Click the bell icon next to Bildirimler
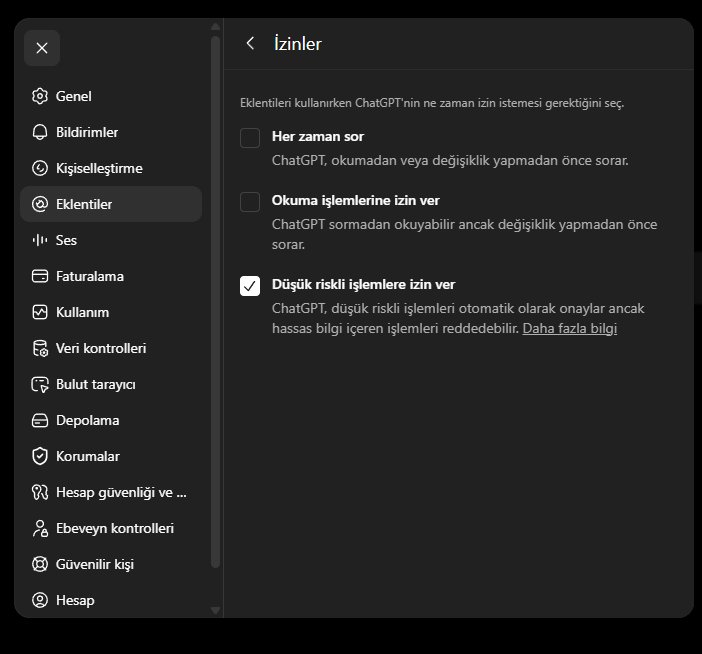 40,132
